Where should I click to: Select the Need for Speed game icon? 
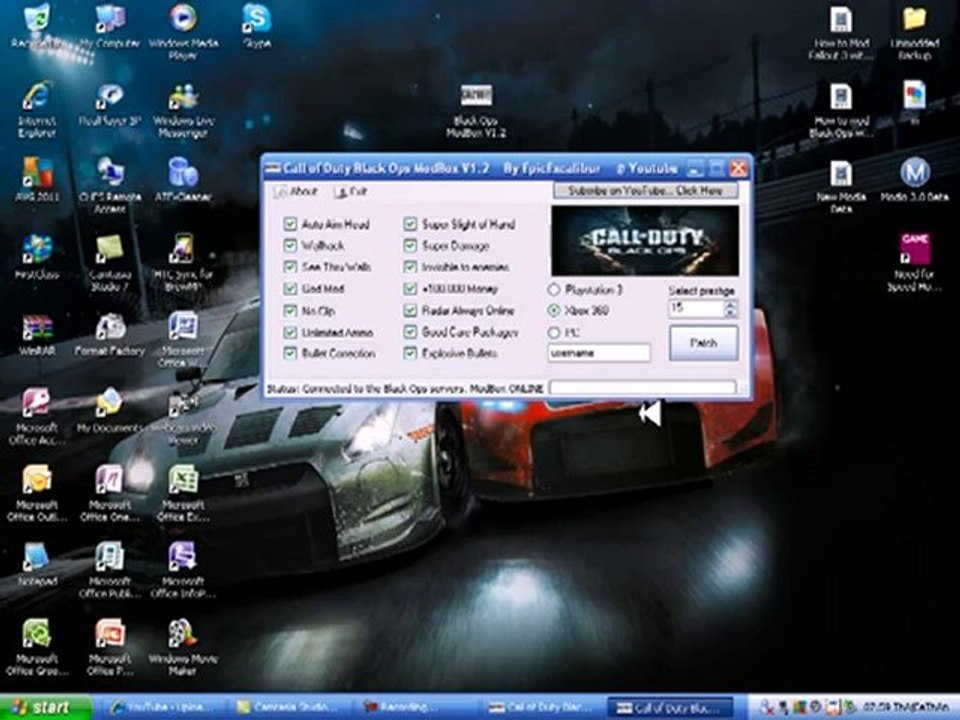pyautogui.click(x=914, y=262)
